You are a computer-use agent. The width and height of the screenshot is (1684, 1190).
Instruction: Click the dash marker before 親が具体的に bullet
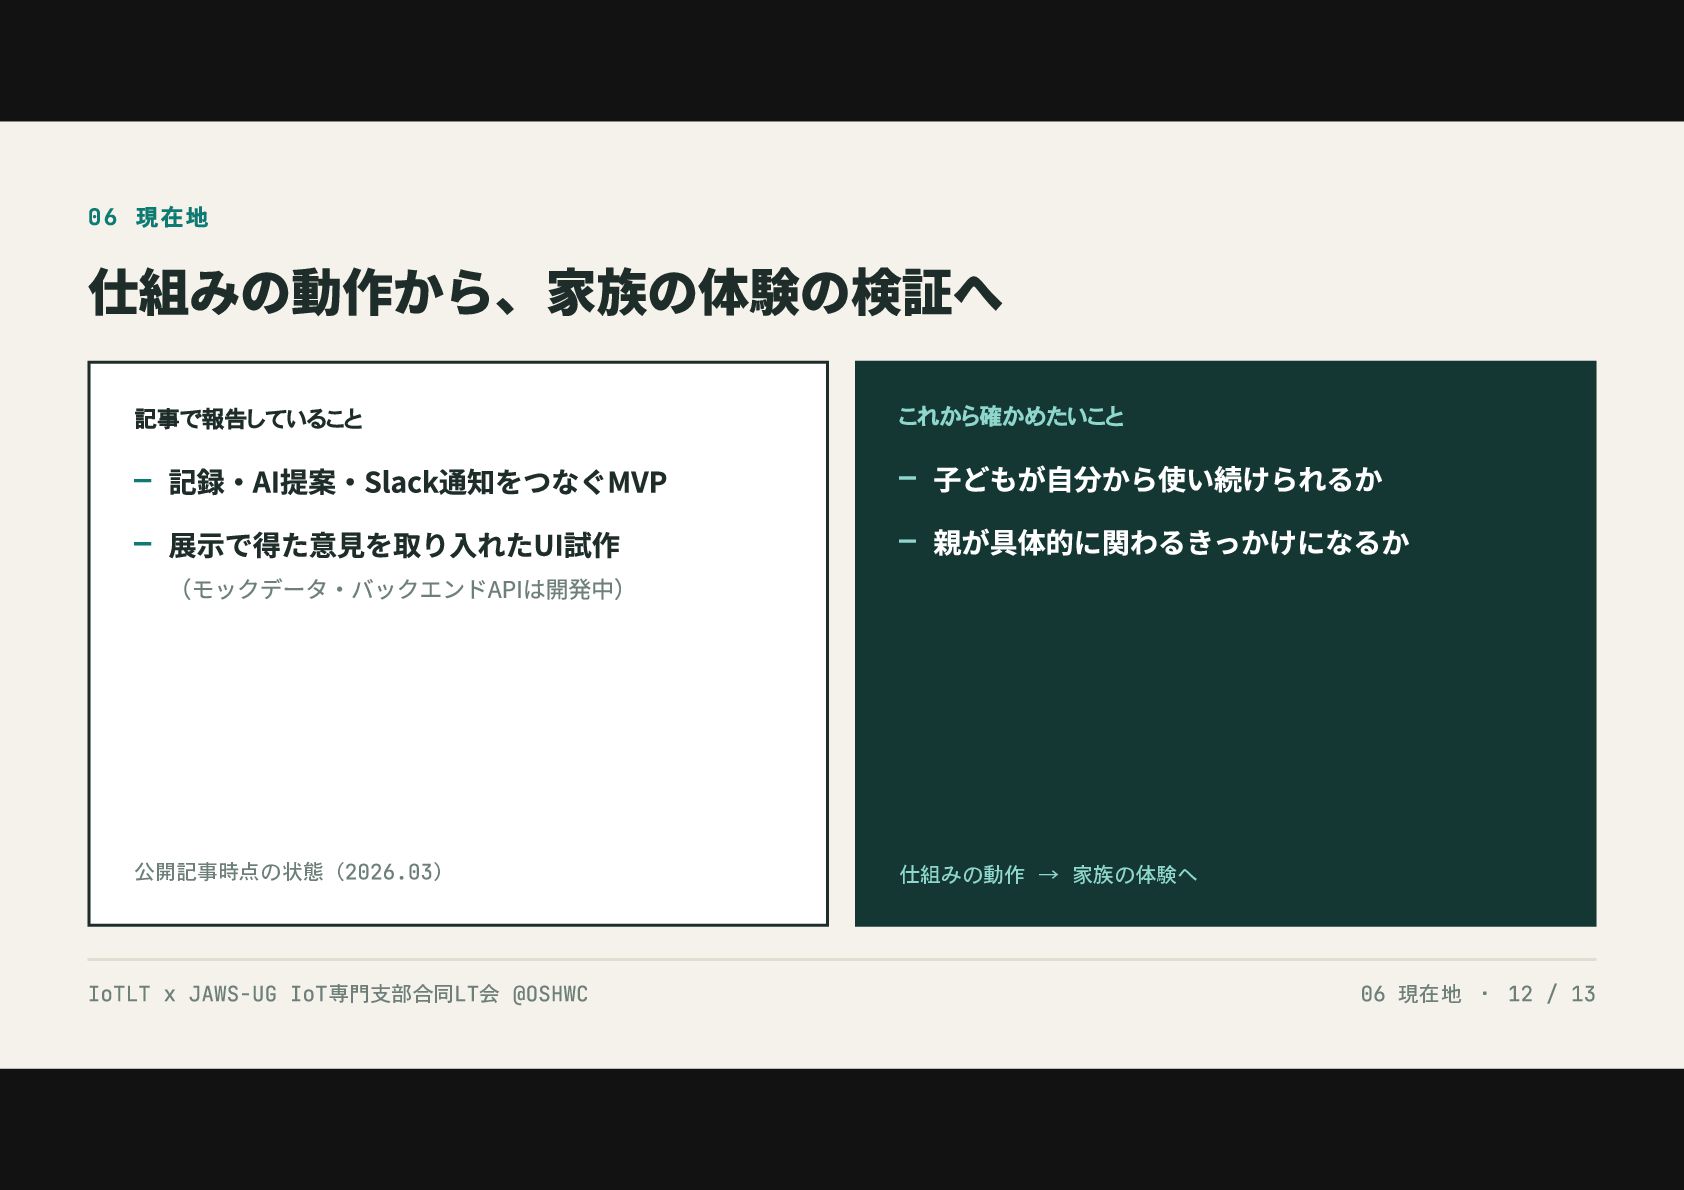[907, 541]
